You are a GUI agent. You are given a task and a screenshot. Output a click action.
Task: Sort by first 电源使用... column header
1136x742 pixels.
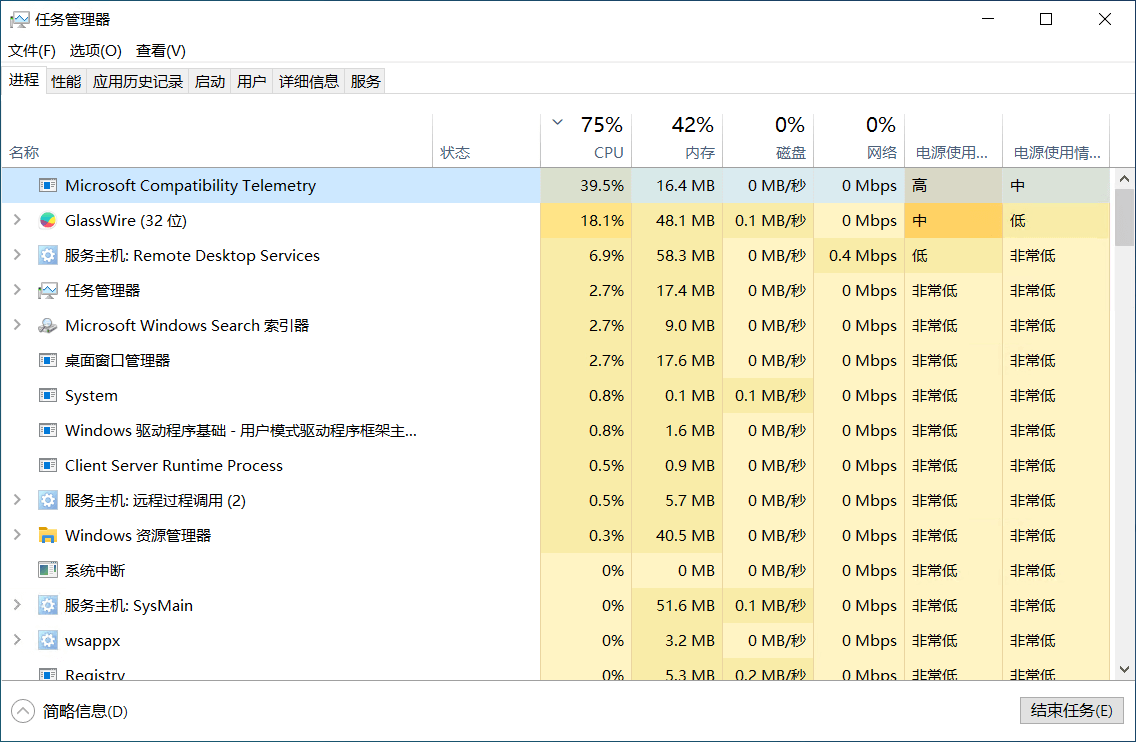[x=953, y=141]
